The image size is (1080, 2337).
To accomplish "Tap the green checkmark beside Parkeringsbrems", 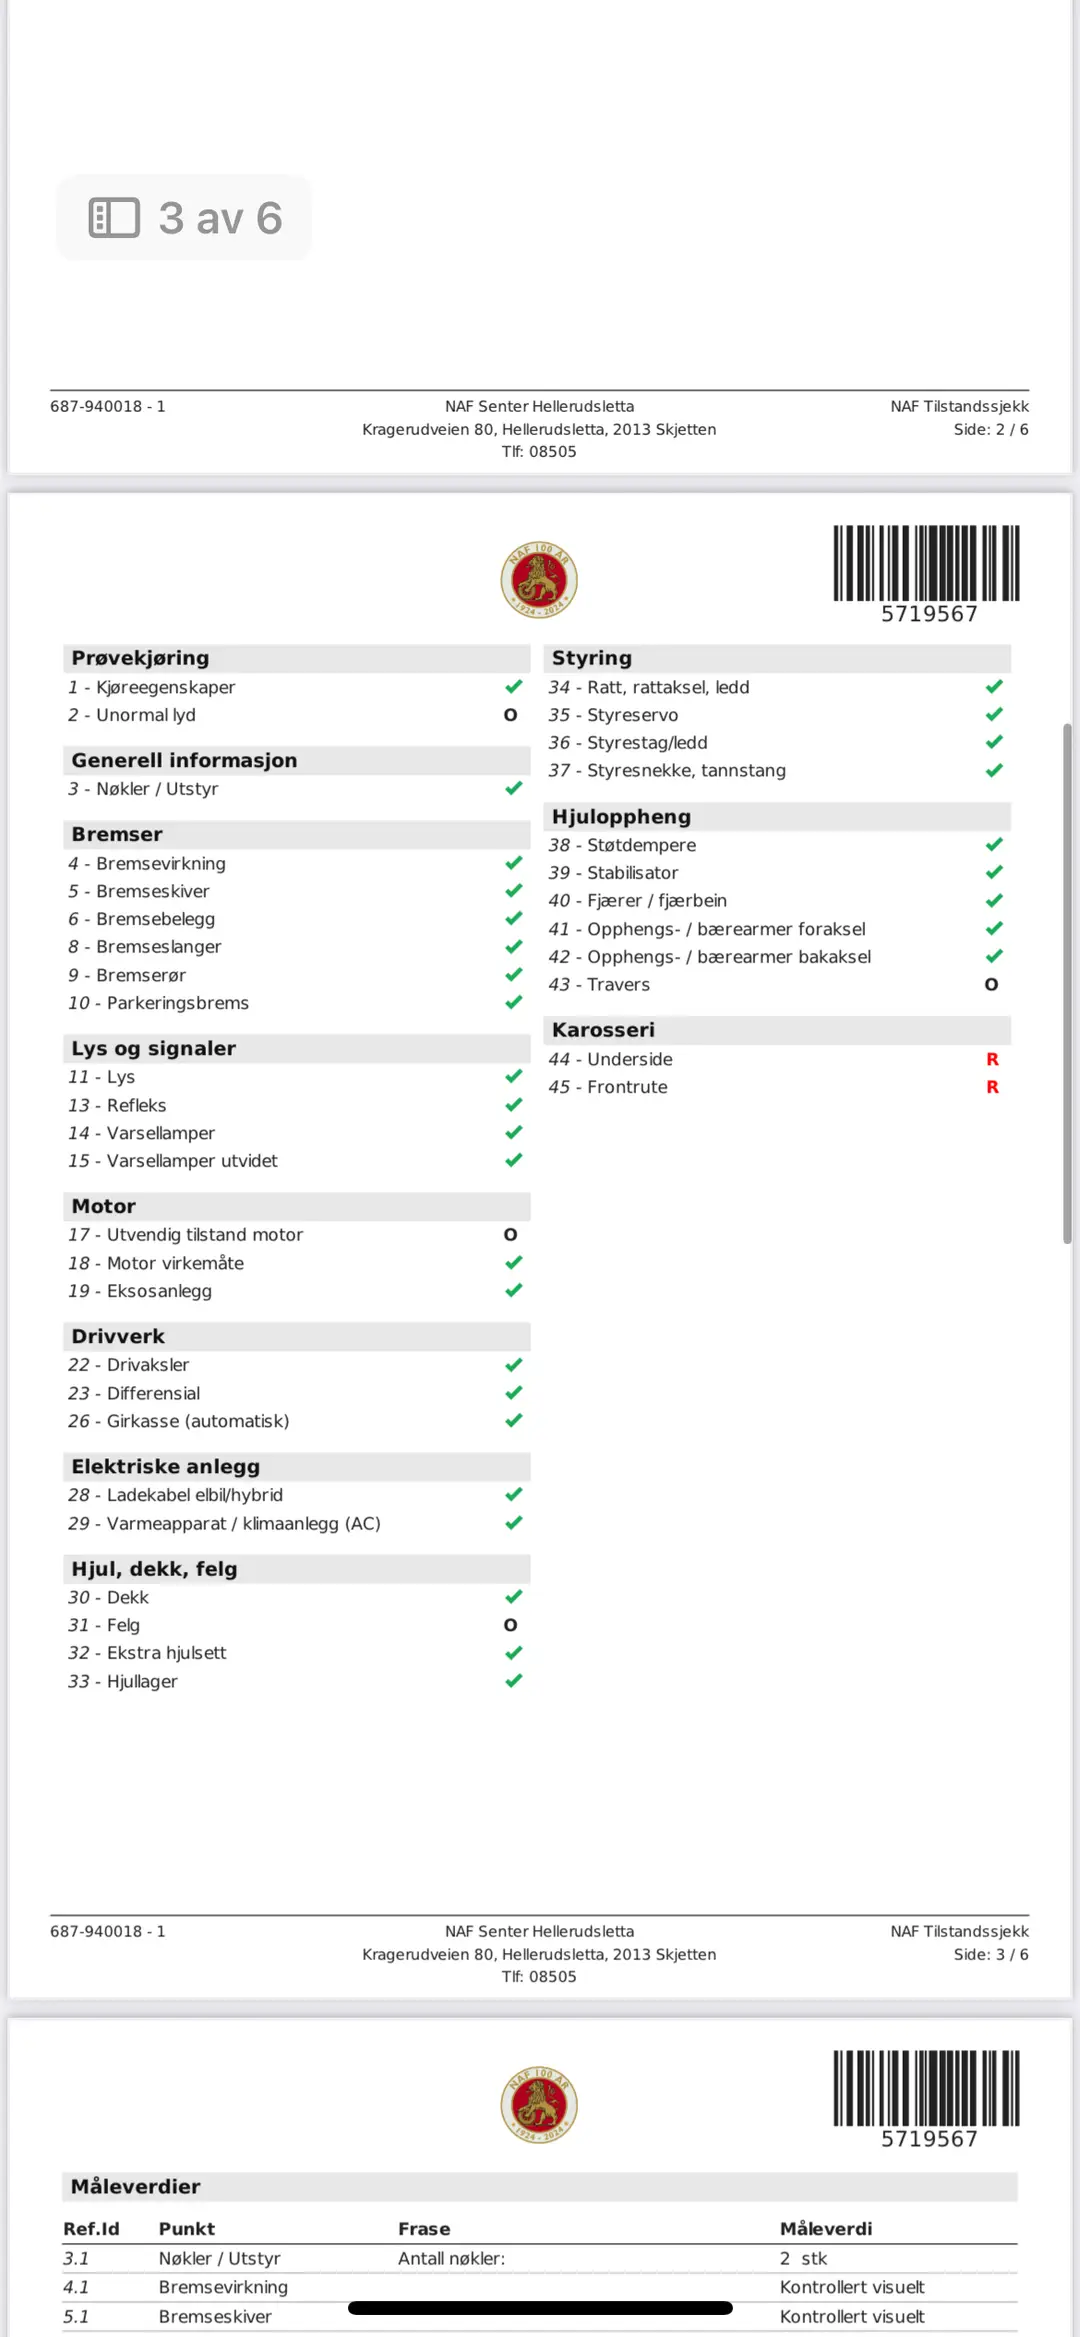I will point(513,1003).
